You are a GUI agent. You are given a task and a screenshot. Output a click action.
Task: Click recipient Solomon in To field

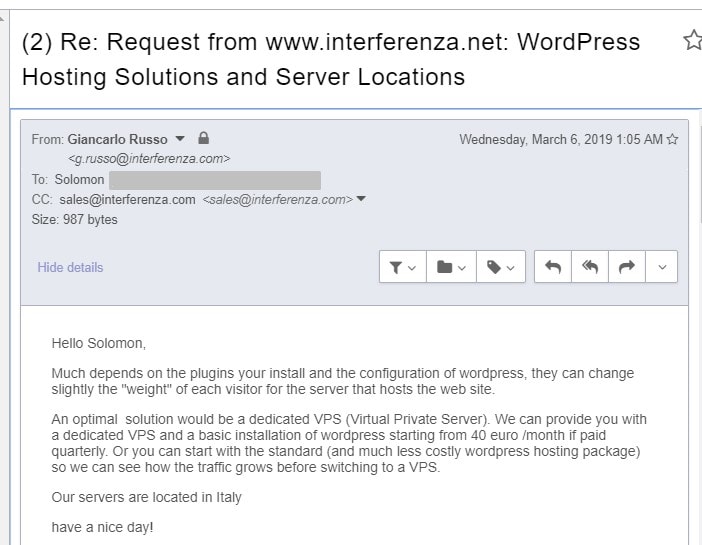point(79,180)
